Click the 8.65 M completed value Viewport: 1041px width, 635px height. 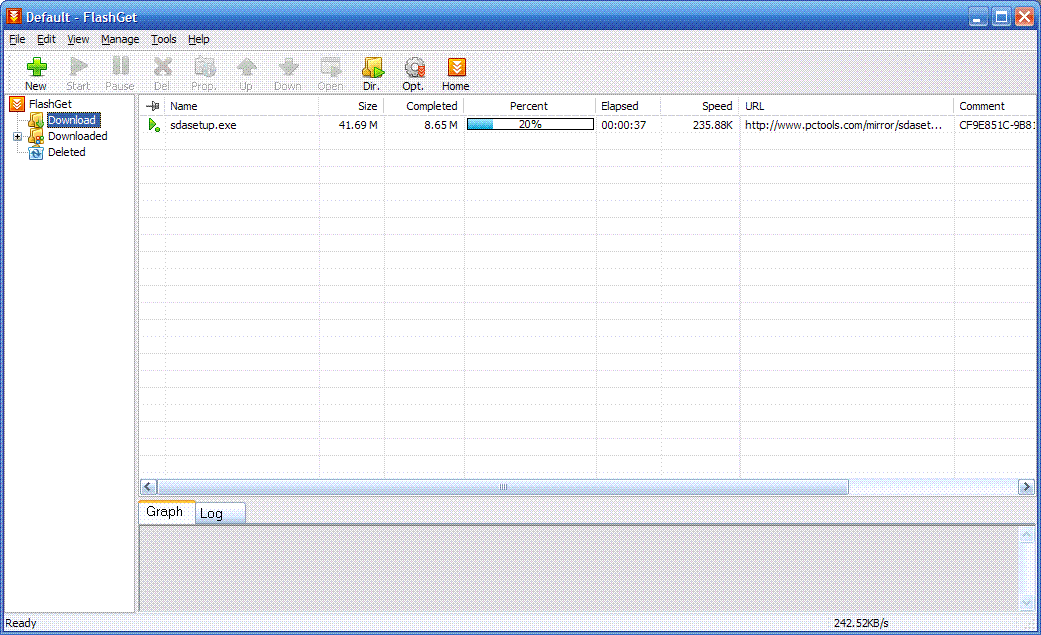(x=441, y=125)
